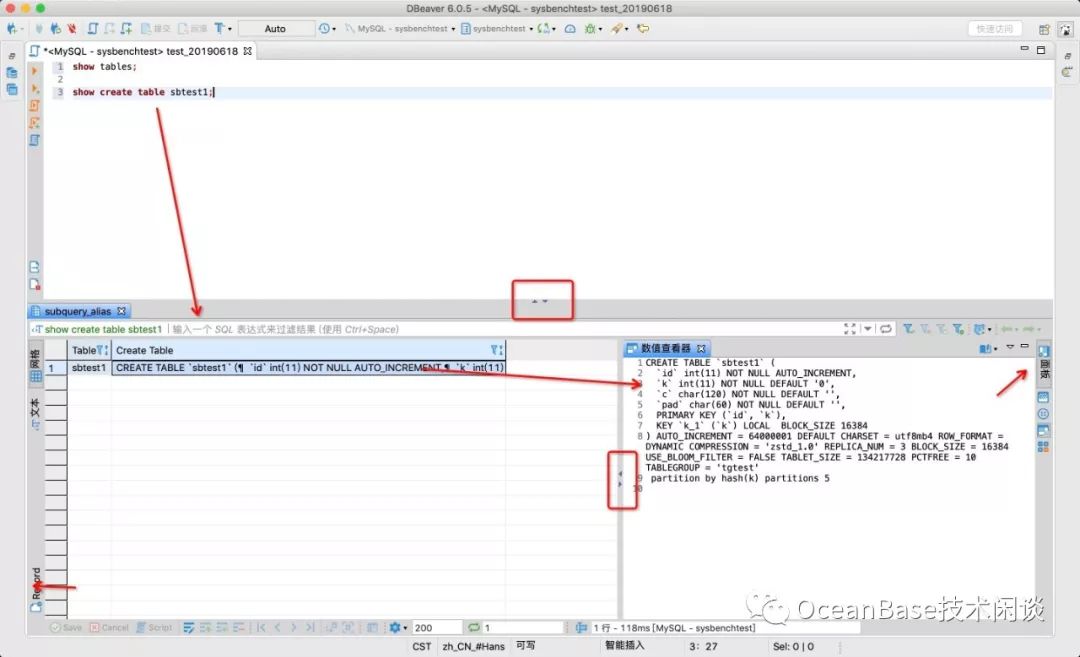Click the 快速访问 quick access search box
Screen dimensions: 1080x657
[x=995, y=29]
